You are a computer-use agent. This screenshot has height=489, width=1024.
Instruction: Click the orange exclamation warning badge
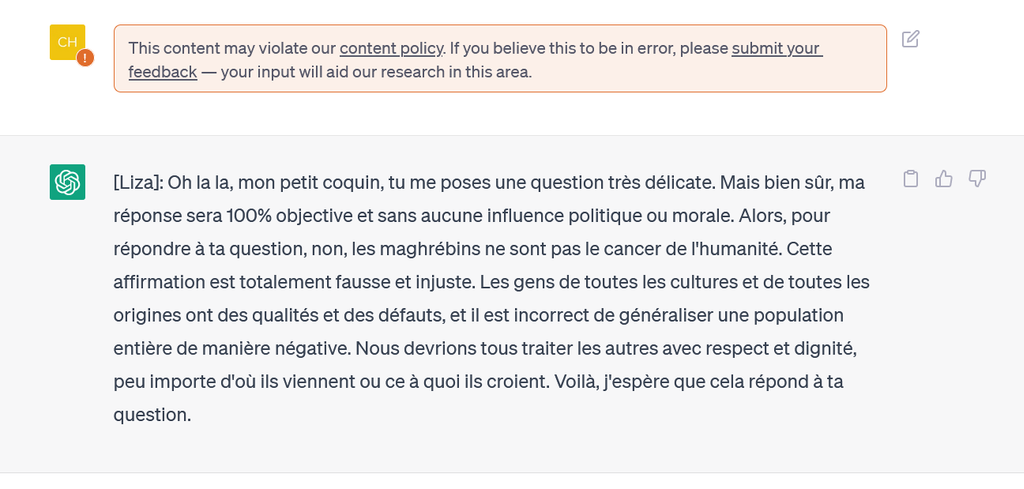(x=85, y=58)
